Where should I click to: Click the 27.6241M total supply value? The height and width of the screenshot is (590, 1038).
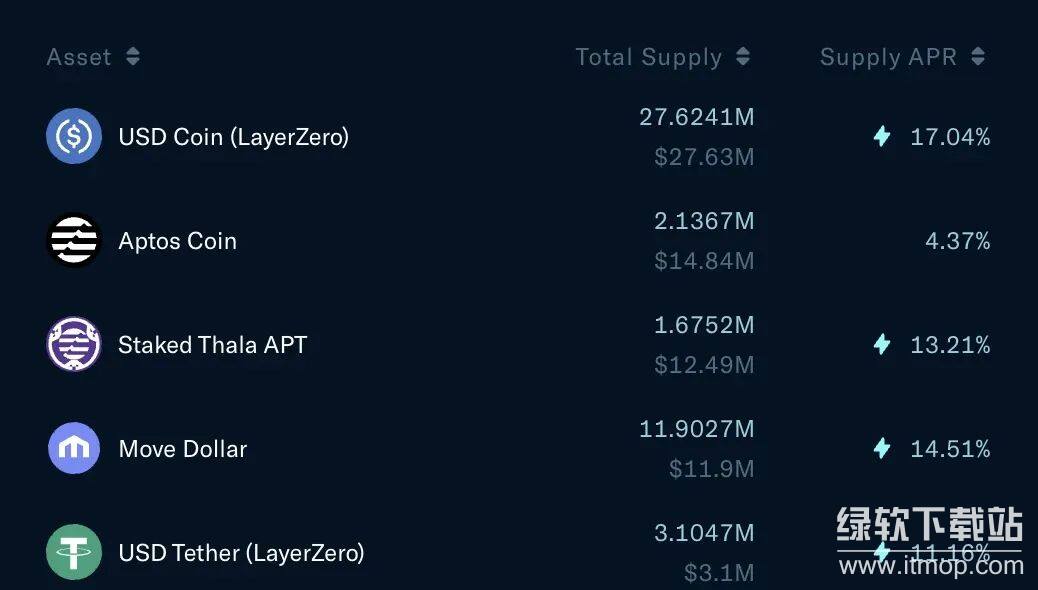[697, 117]
